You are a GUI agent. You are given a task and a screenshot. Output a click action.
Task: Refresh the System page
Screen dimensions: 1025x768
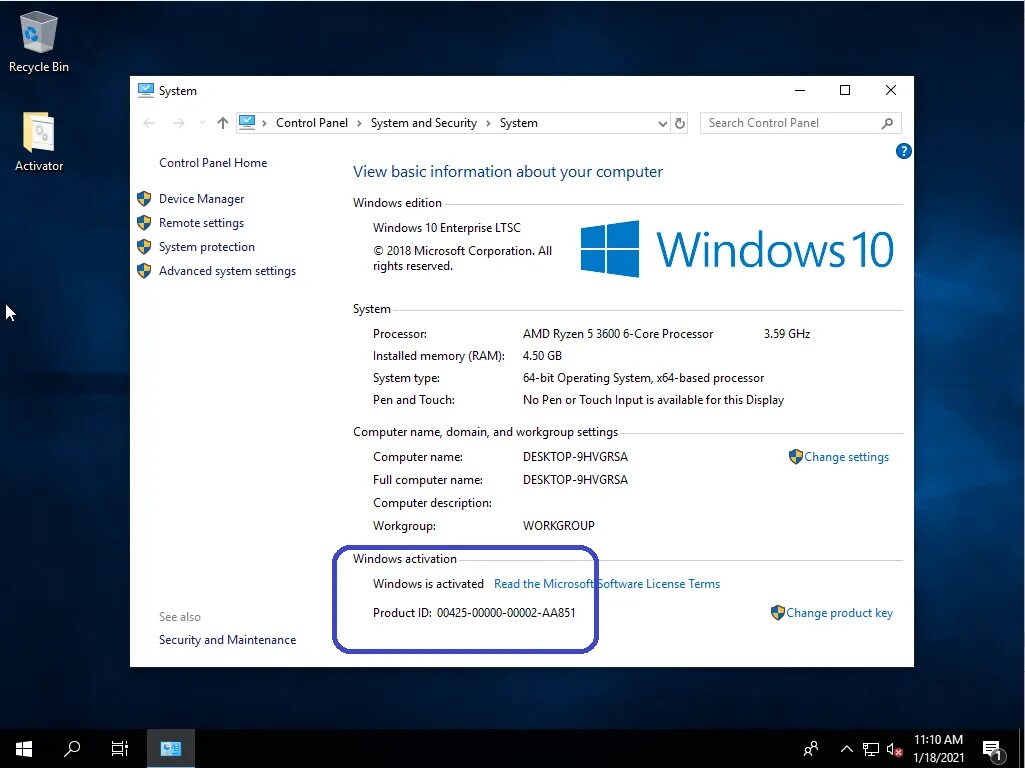click(680, 123)
